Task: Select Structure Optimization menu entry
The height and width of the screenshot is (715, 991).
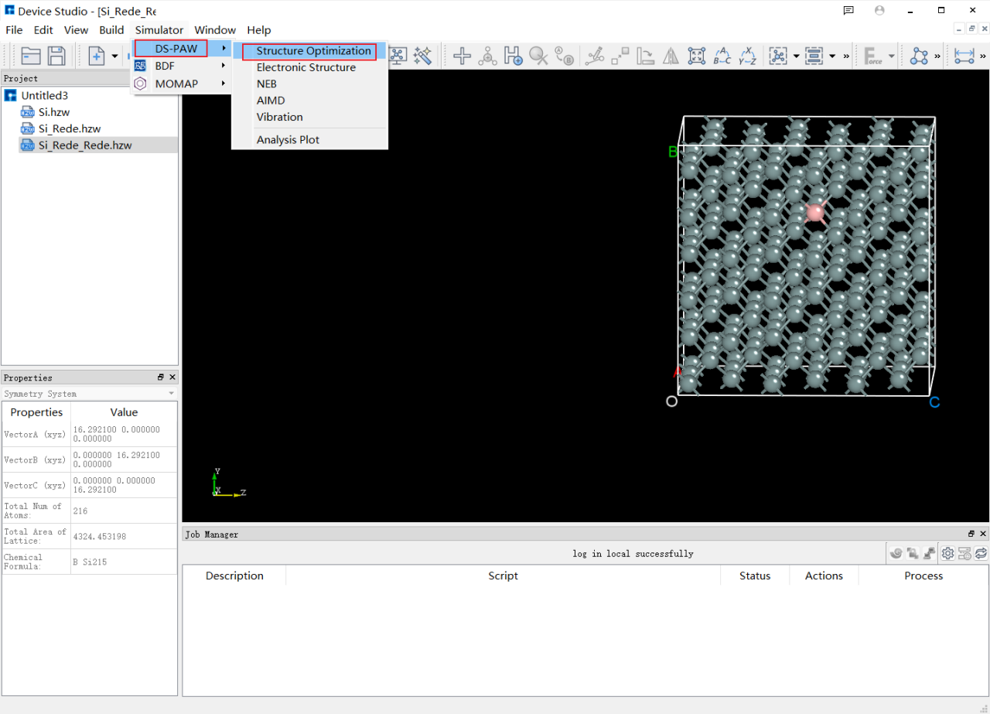Action: [x=313, y=51]
